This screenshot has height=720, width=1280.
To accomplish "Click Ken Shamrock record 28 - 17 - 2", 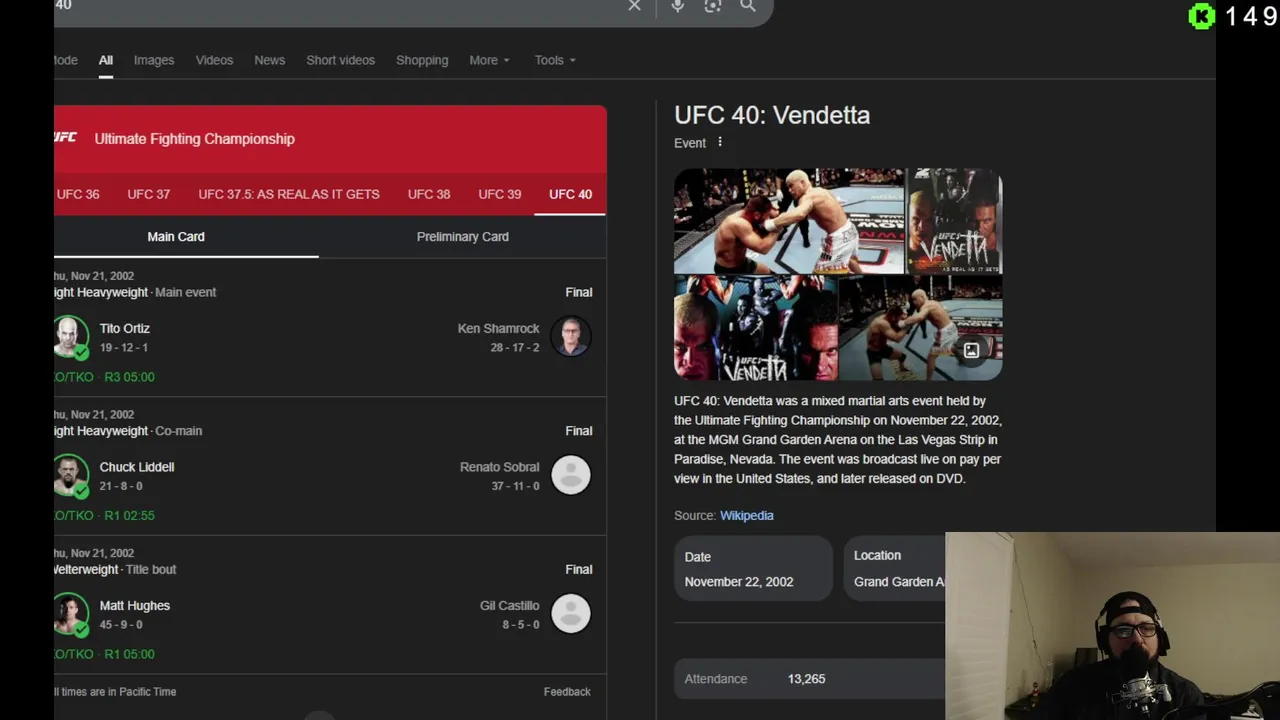I will (x=515, y=348).
